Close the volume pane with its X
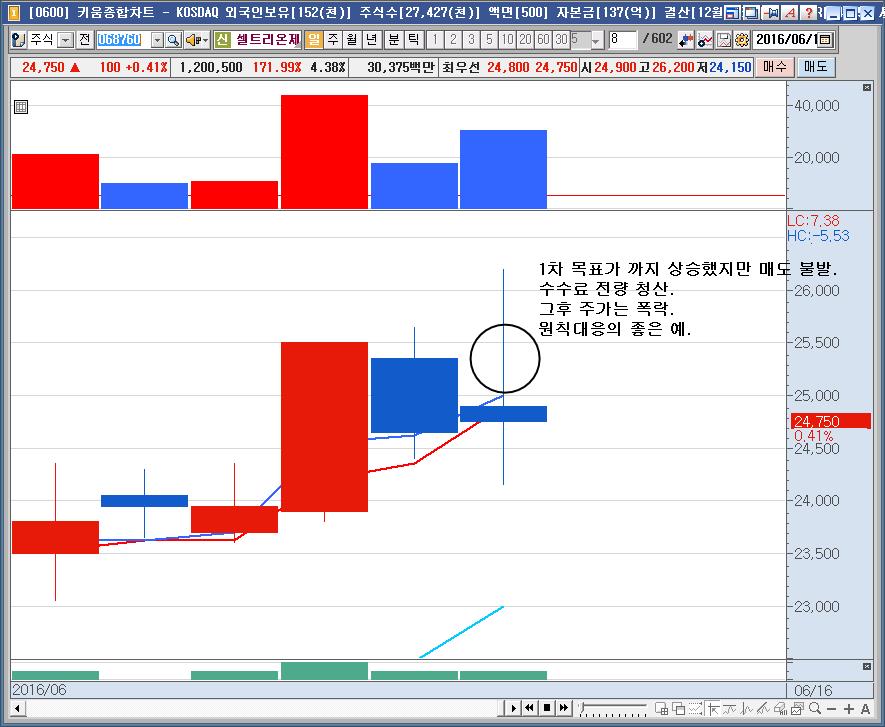Screen dimensions: 885x727 coord(867,87)
